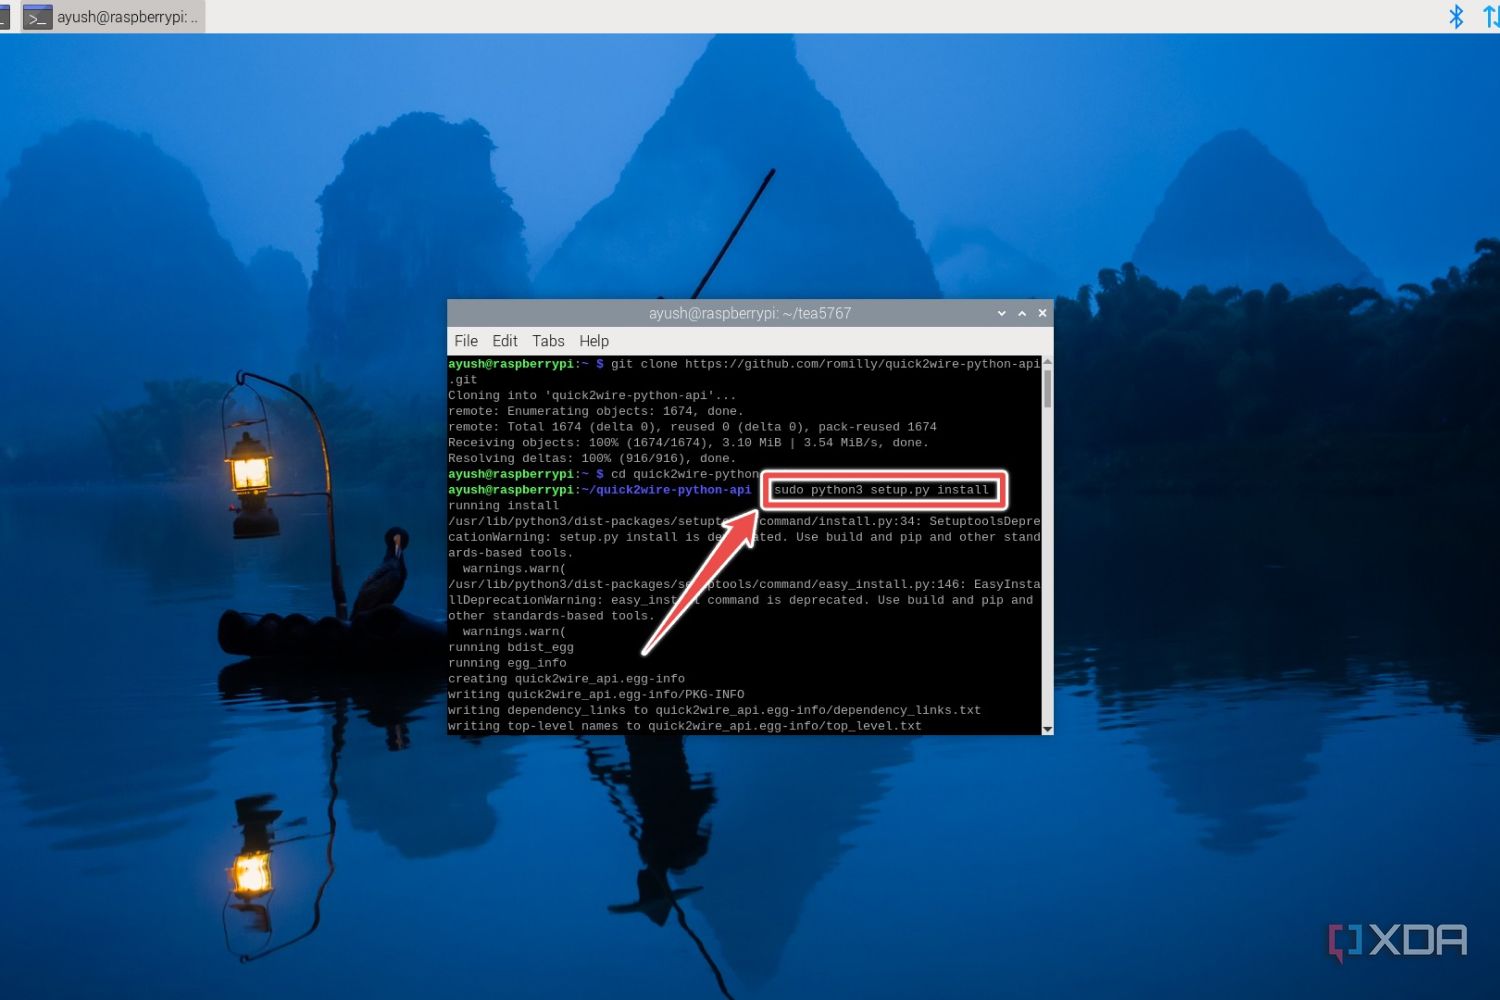The image size is (1500, 1000).
Task: Click the terminal icon in the window title area
Action: pyautogui.click(x=38, y=16)
